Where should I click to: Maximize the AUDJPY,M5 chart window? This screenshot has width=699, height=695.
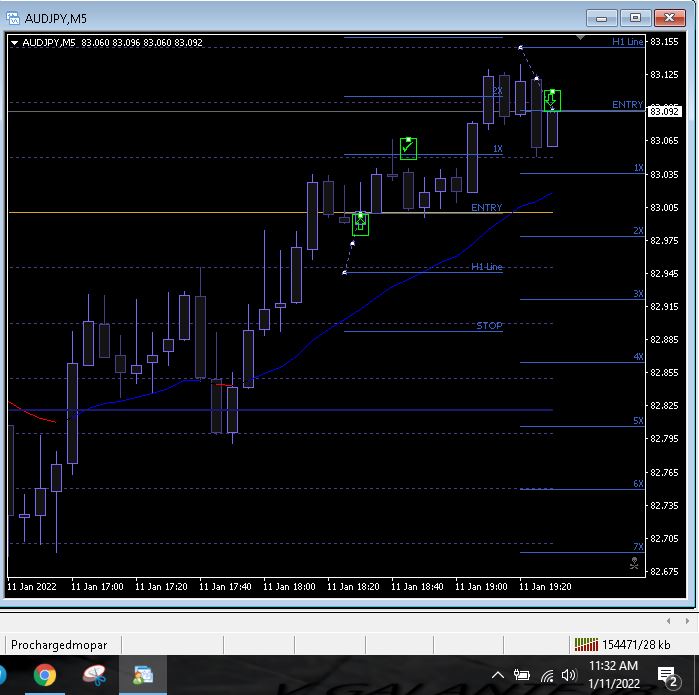coord(635,18)
